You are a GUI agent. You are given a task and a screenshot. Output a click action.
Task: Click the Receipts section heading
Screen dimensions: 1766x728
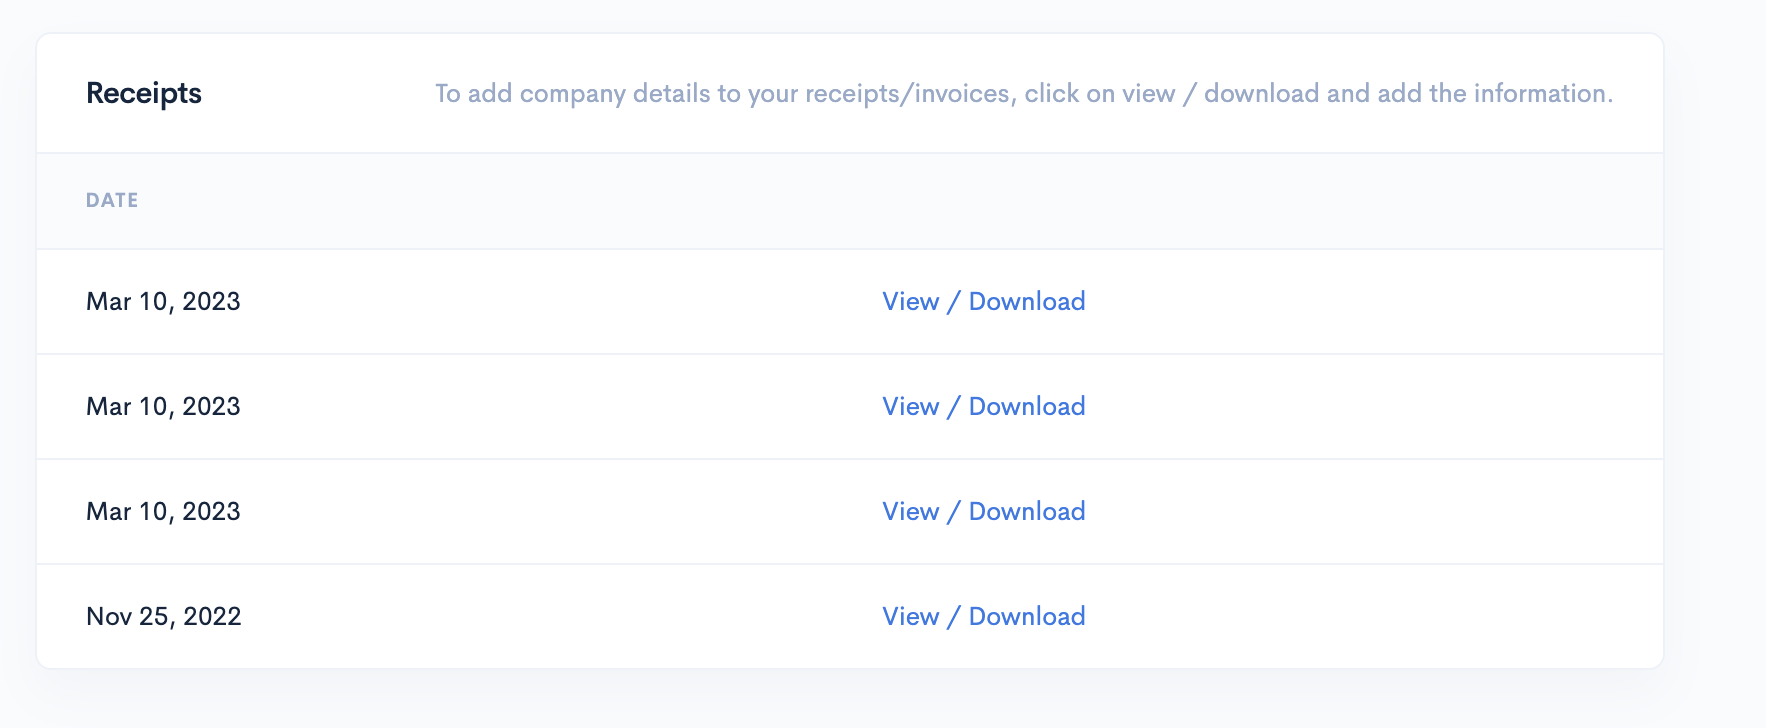144,93
